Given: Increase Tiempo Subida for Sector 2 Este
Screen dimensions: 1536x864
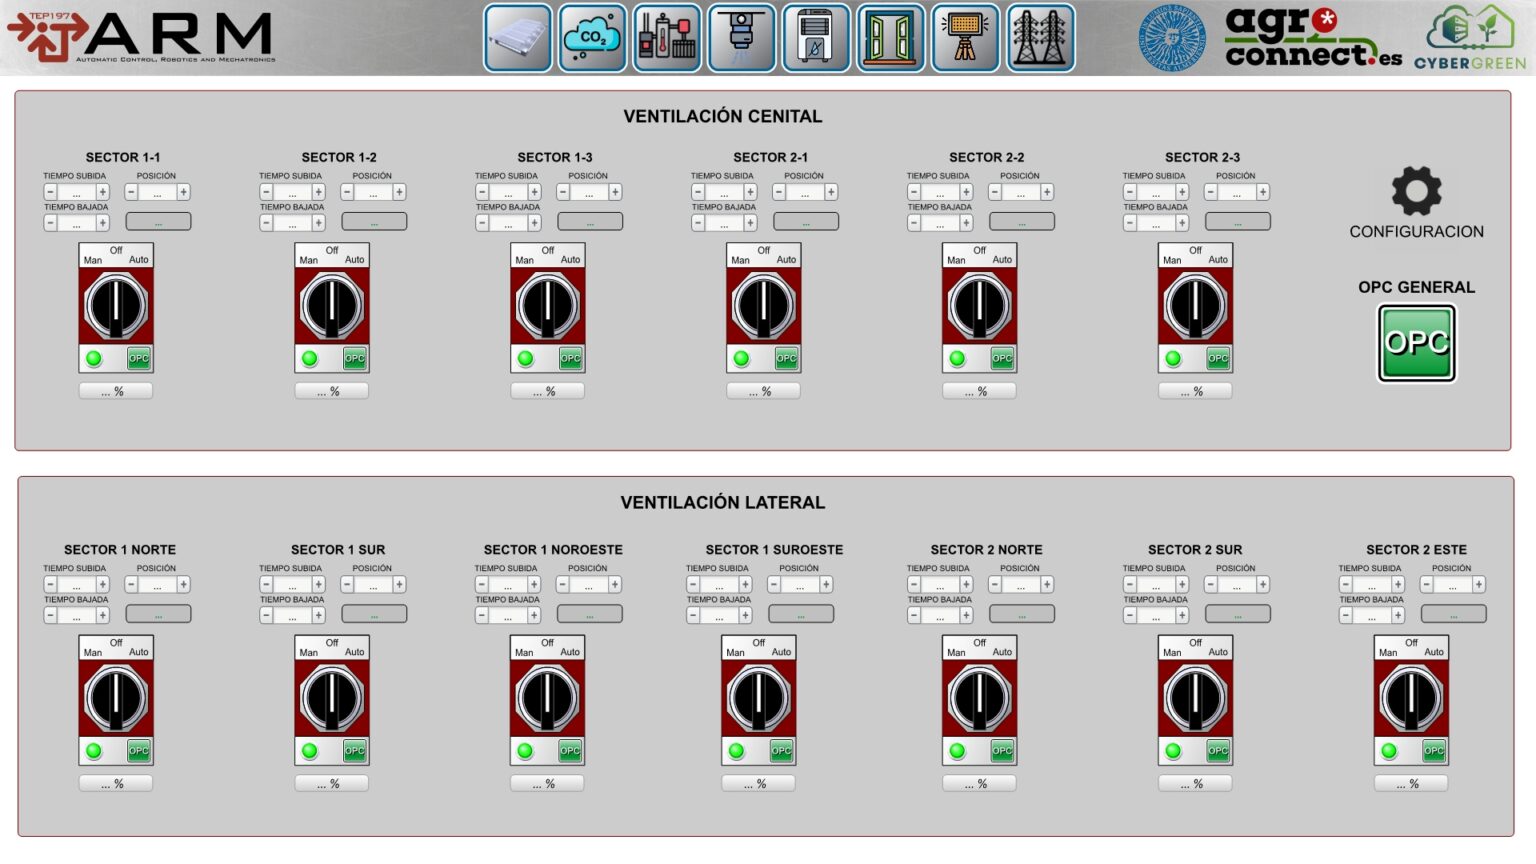Looking at the screenshot, I should pyautogui.click(x=1399, y=584).
